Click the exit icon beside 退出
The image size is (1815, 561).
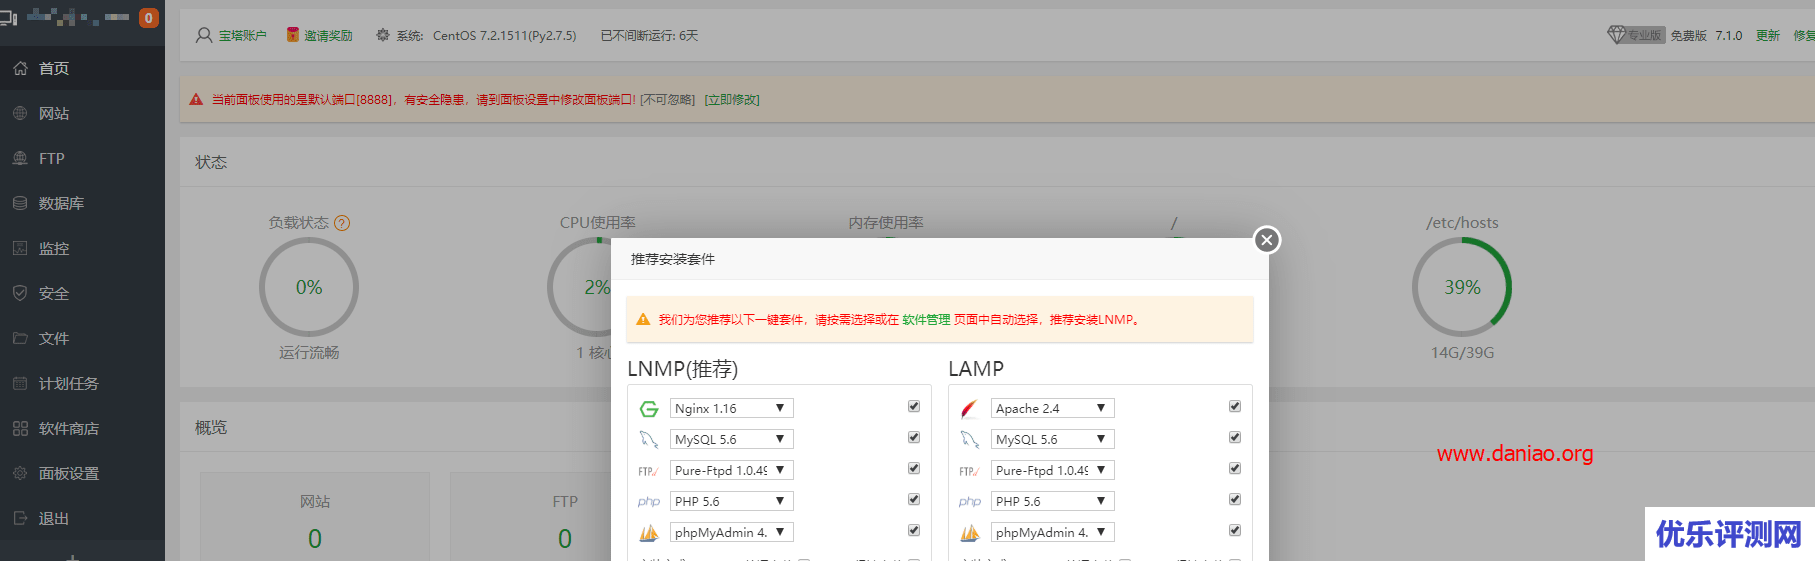[20, 518]
